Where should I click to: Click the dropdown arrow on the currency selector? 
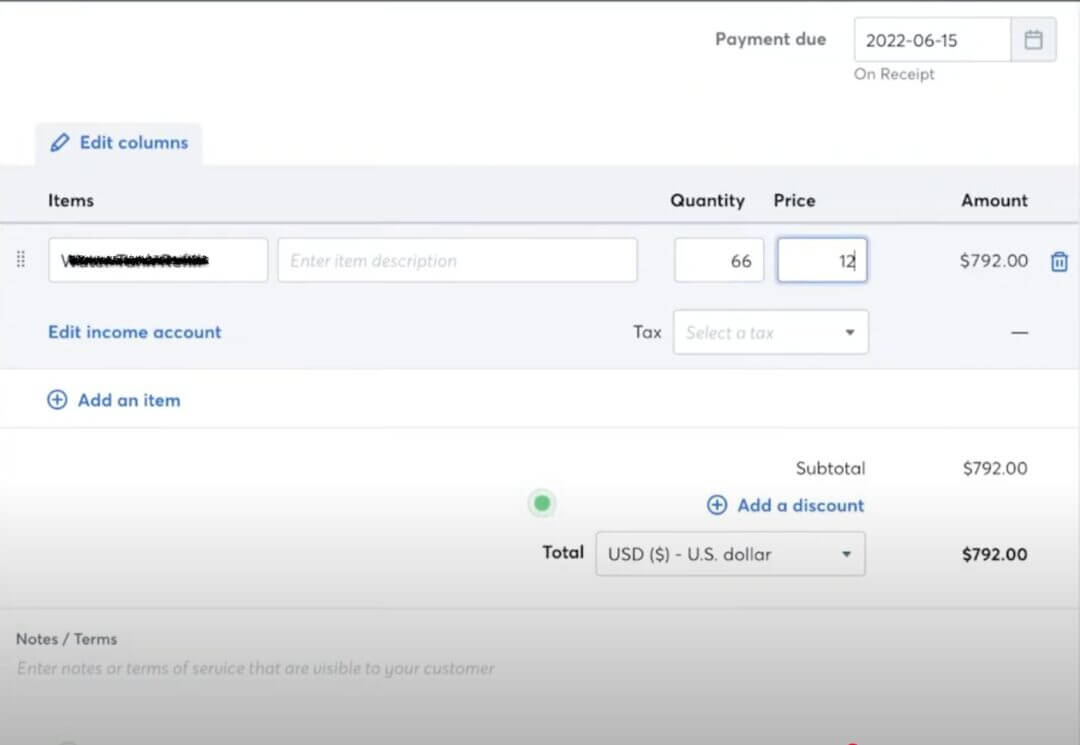tap(846, 553)
